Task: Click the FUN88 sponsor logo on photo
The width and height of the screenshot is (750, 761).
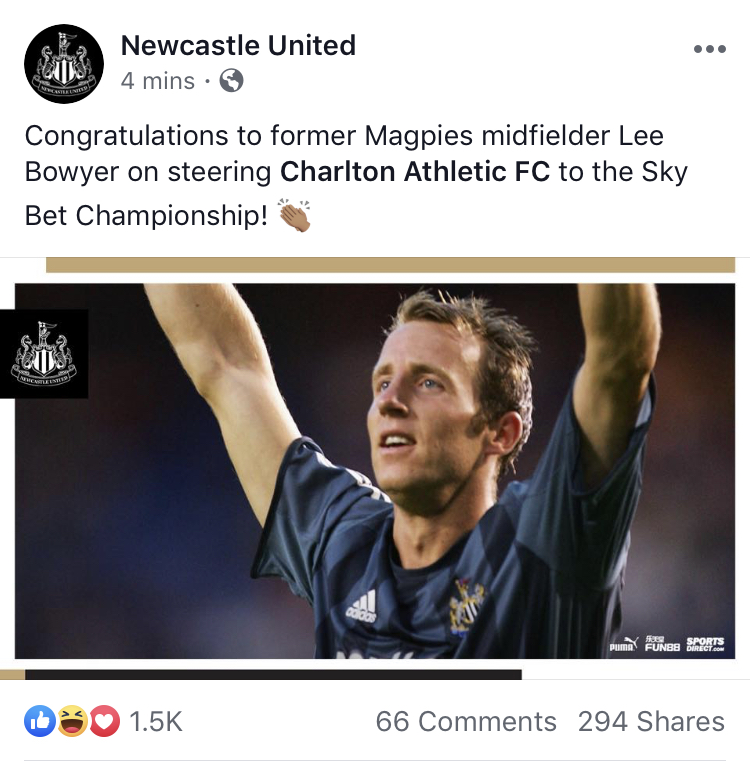Action: (662, 644)
